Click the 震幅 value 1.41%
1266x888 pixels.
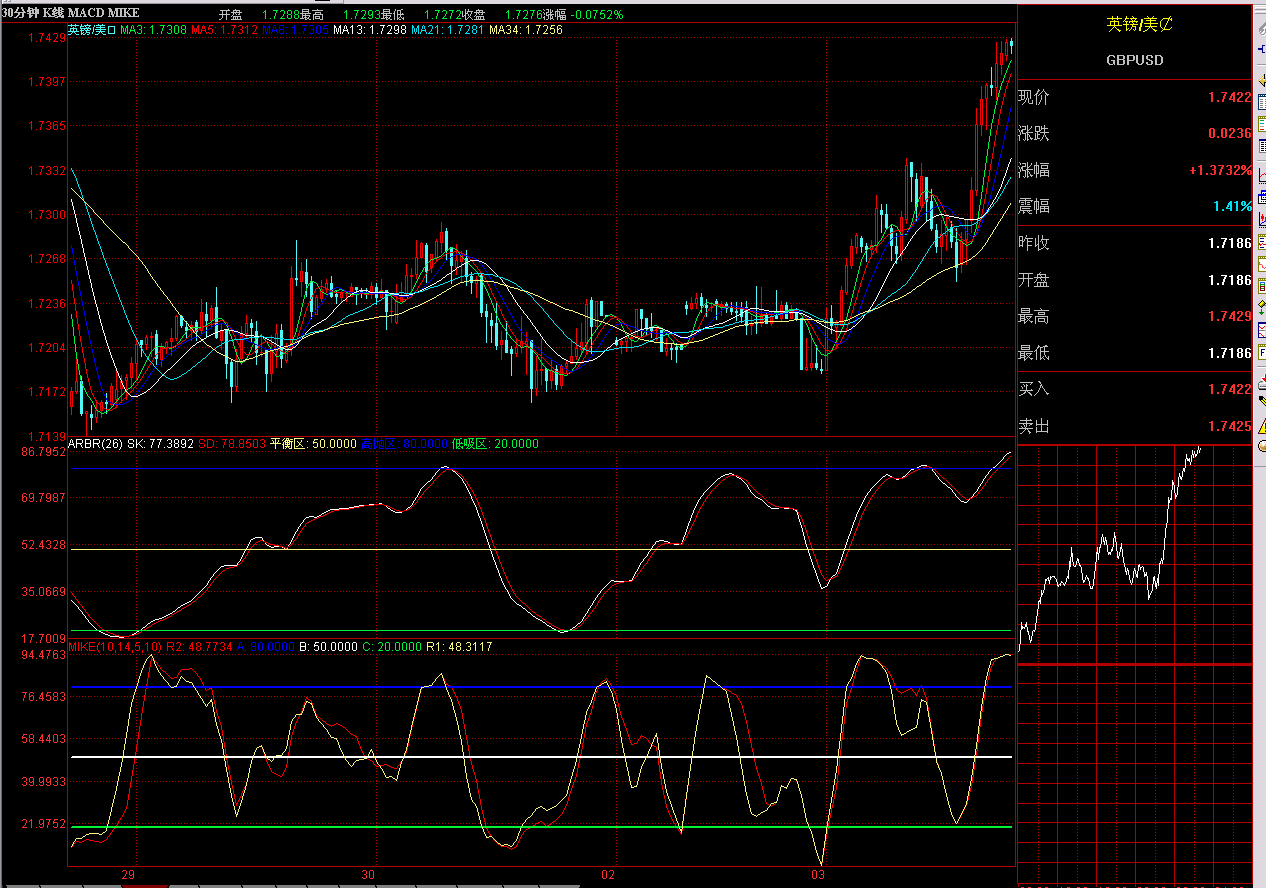coord(1233,206)
